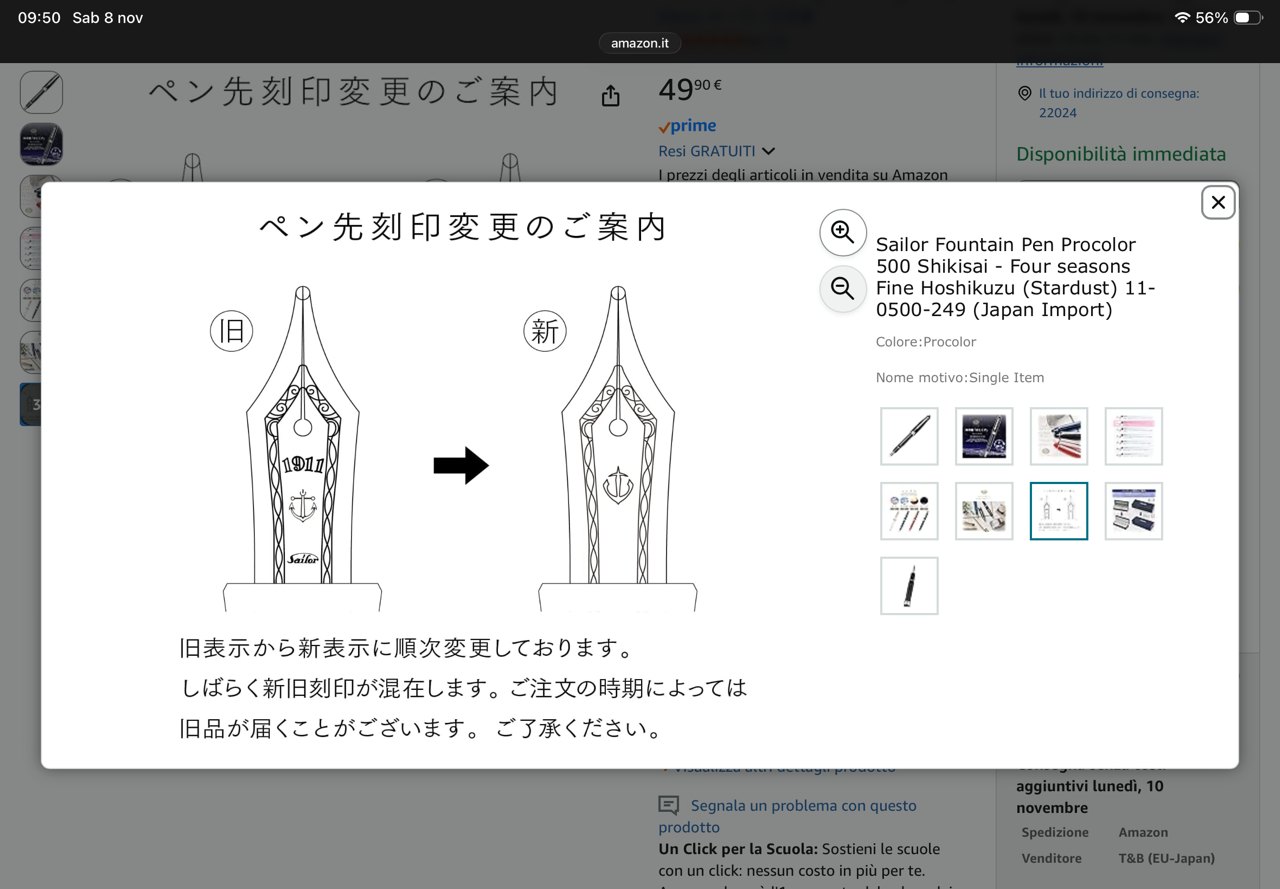Image resolution: width=1280 pixels, height=889 pixels.
Task: Click the T&B (EU-Japan) seller link
Action: tap(1166, 858)
